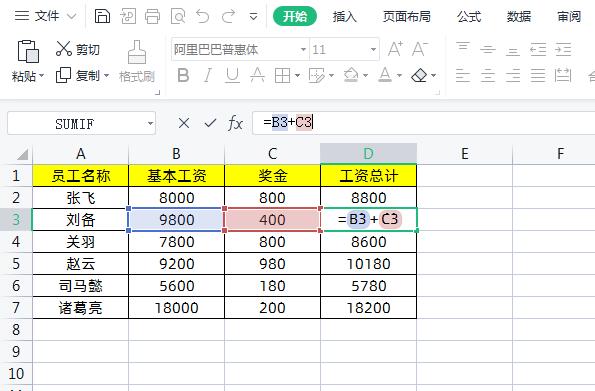
Task: Open insert function fx dialog
Action: [235, 123]
